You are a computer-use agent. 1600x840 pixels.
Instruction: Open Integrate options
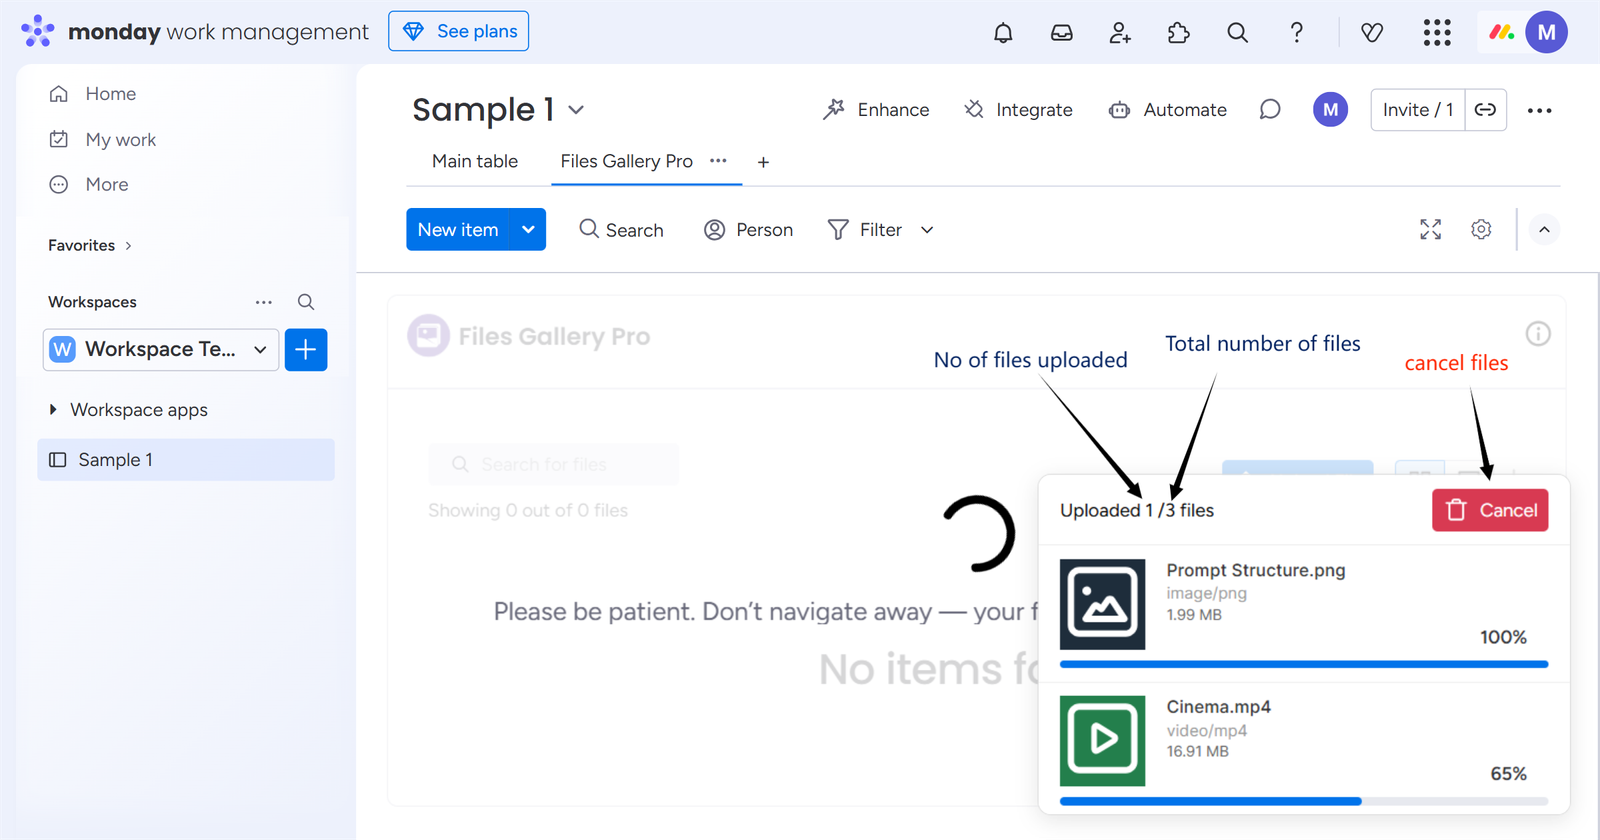(x=1018, y=110)
